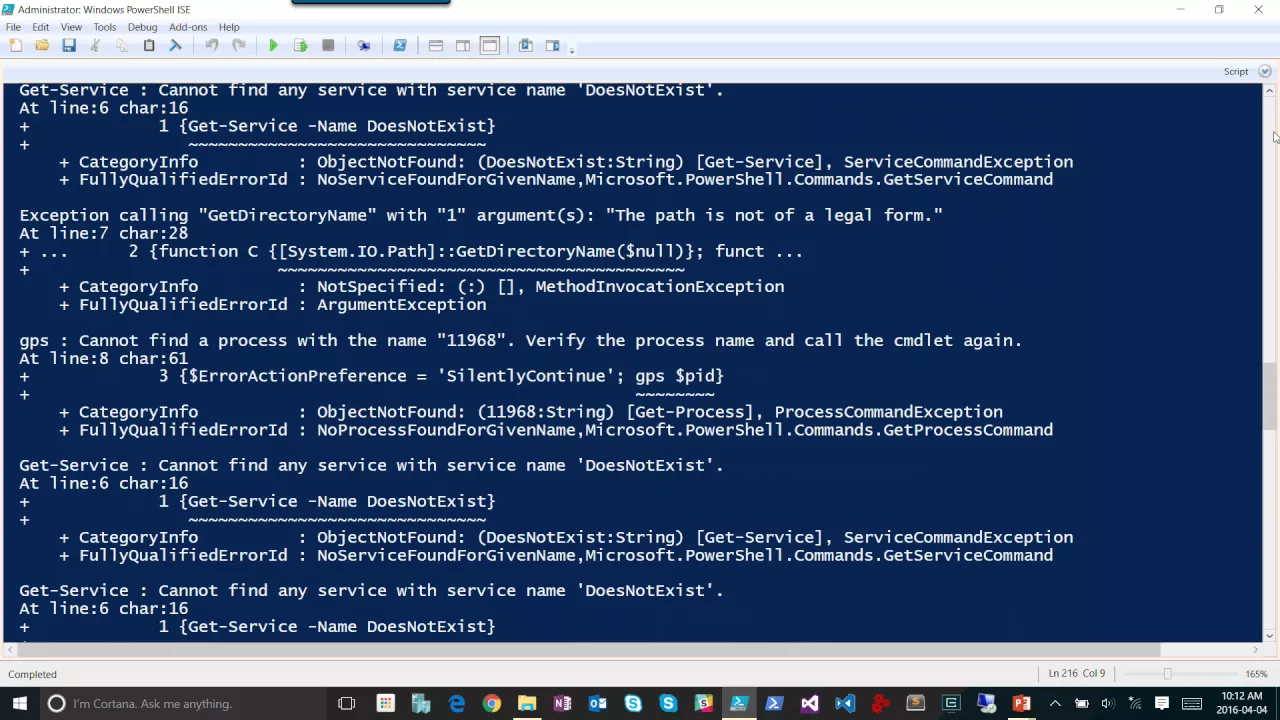Open the Add-ons menu
This screenshot has height=720, width=1280.
click(188, 27)
